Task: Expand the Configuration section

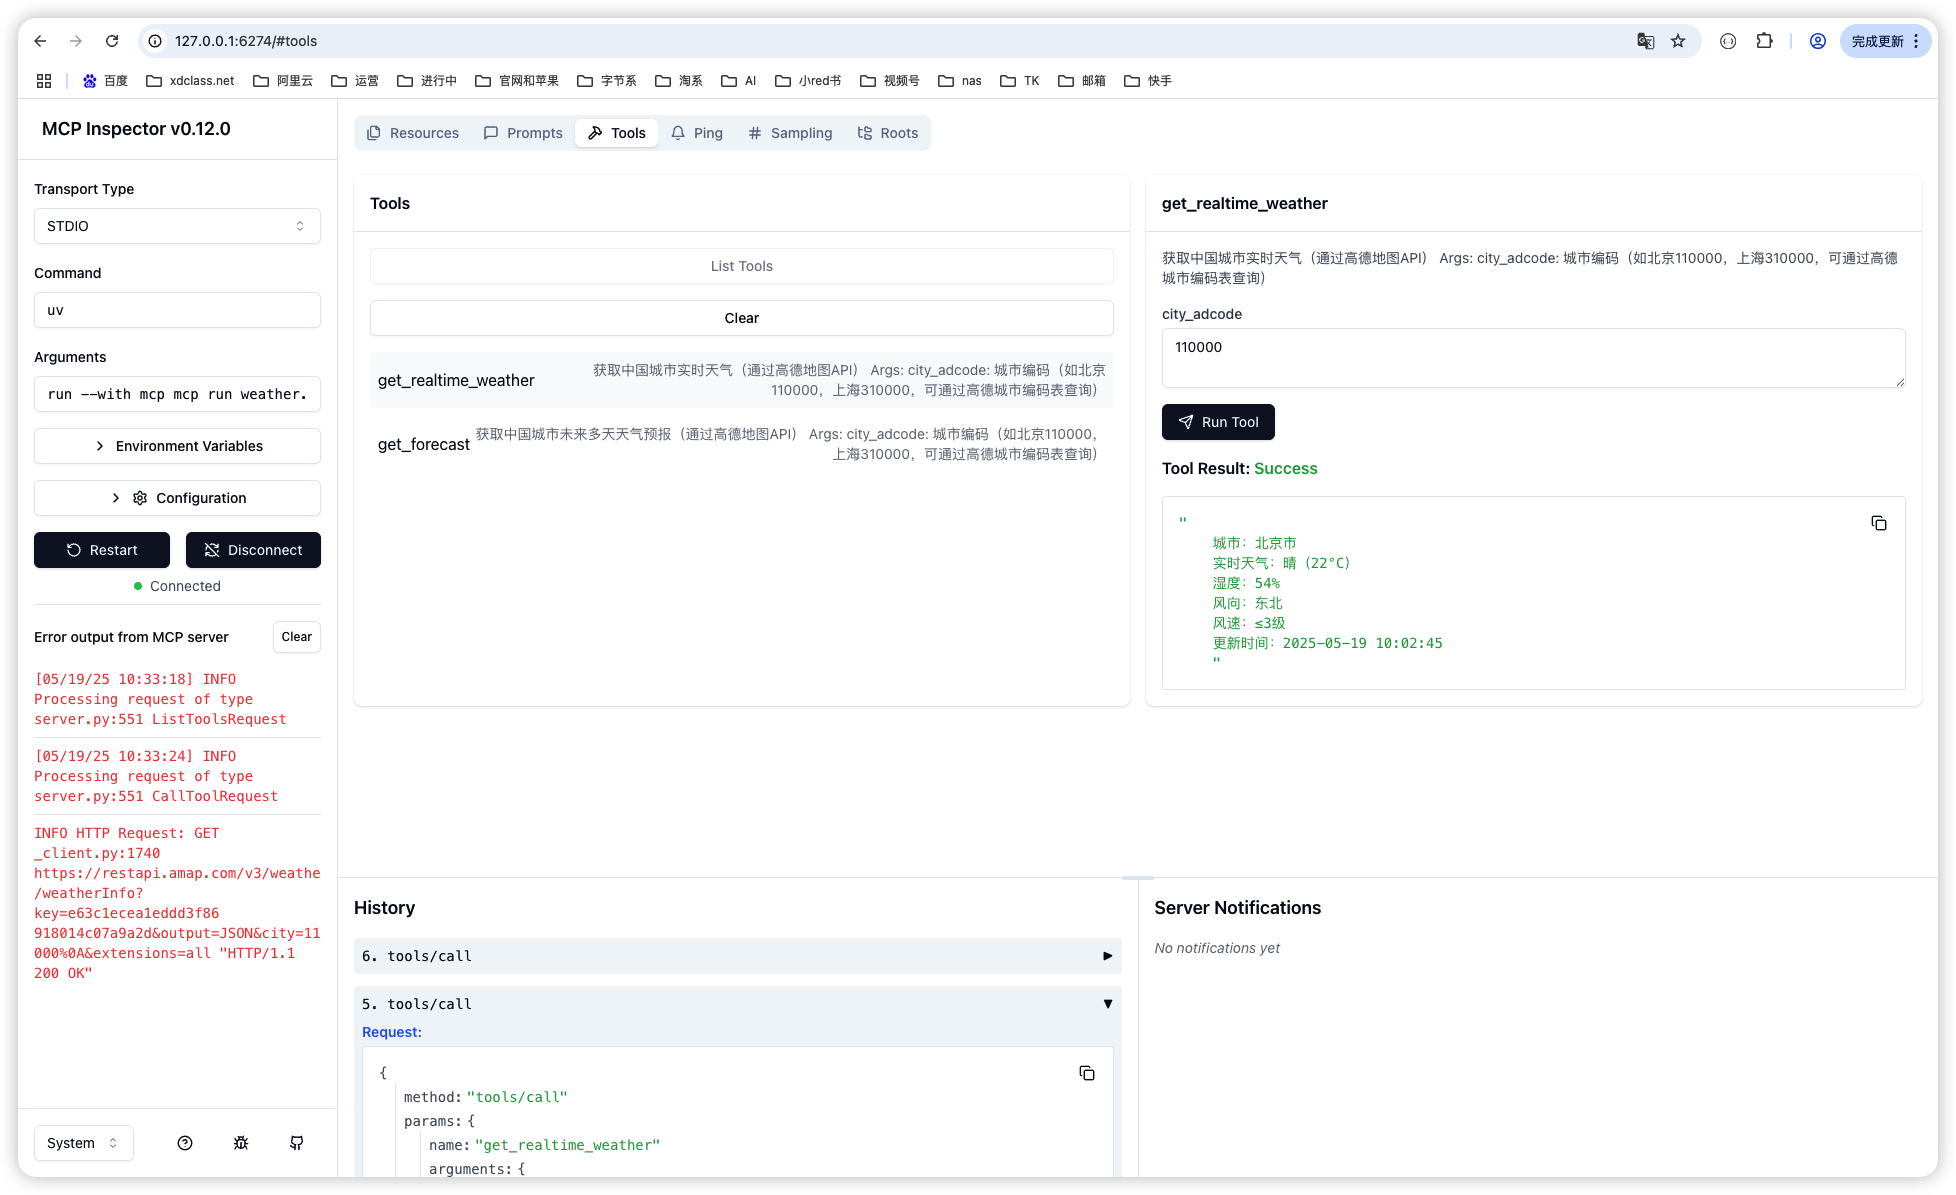Action: 177,498
